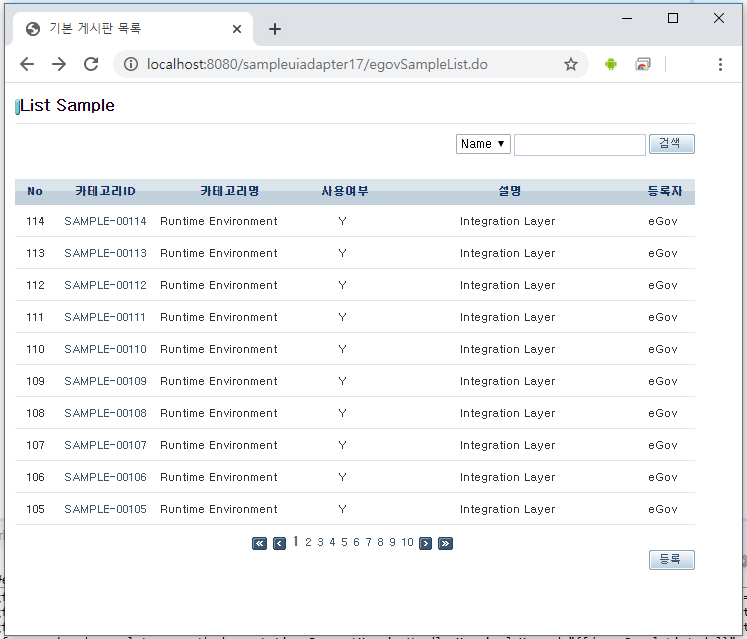The image size is (747, 639).
Task: Reload the page with the refresh icon
Action: 91,64
